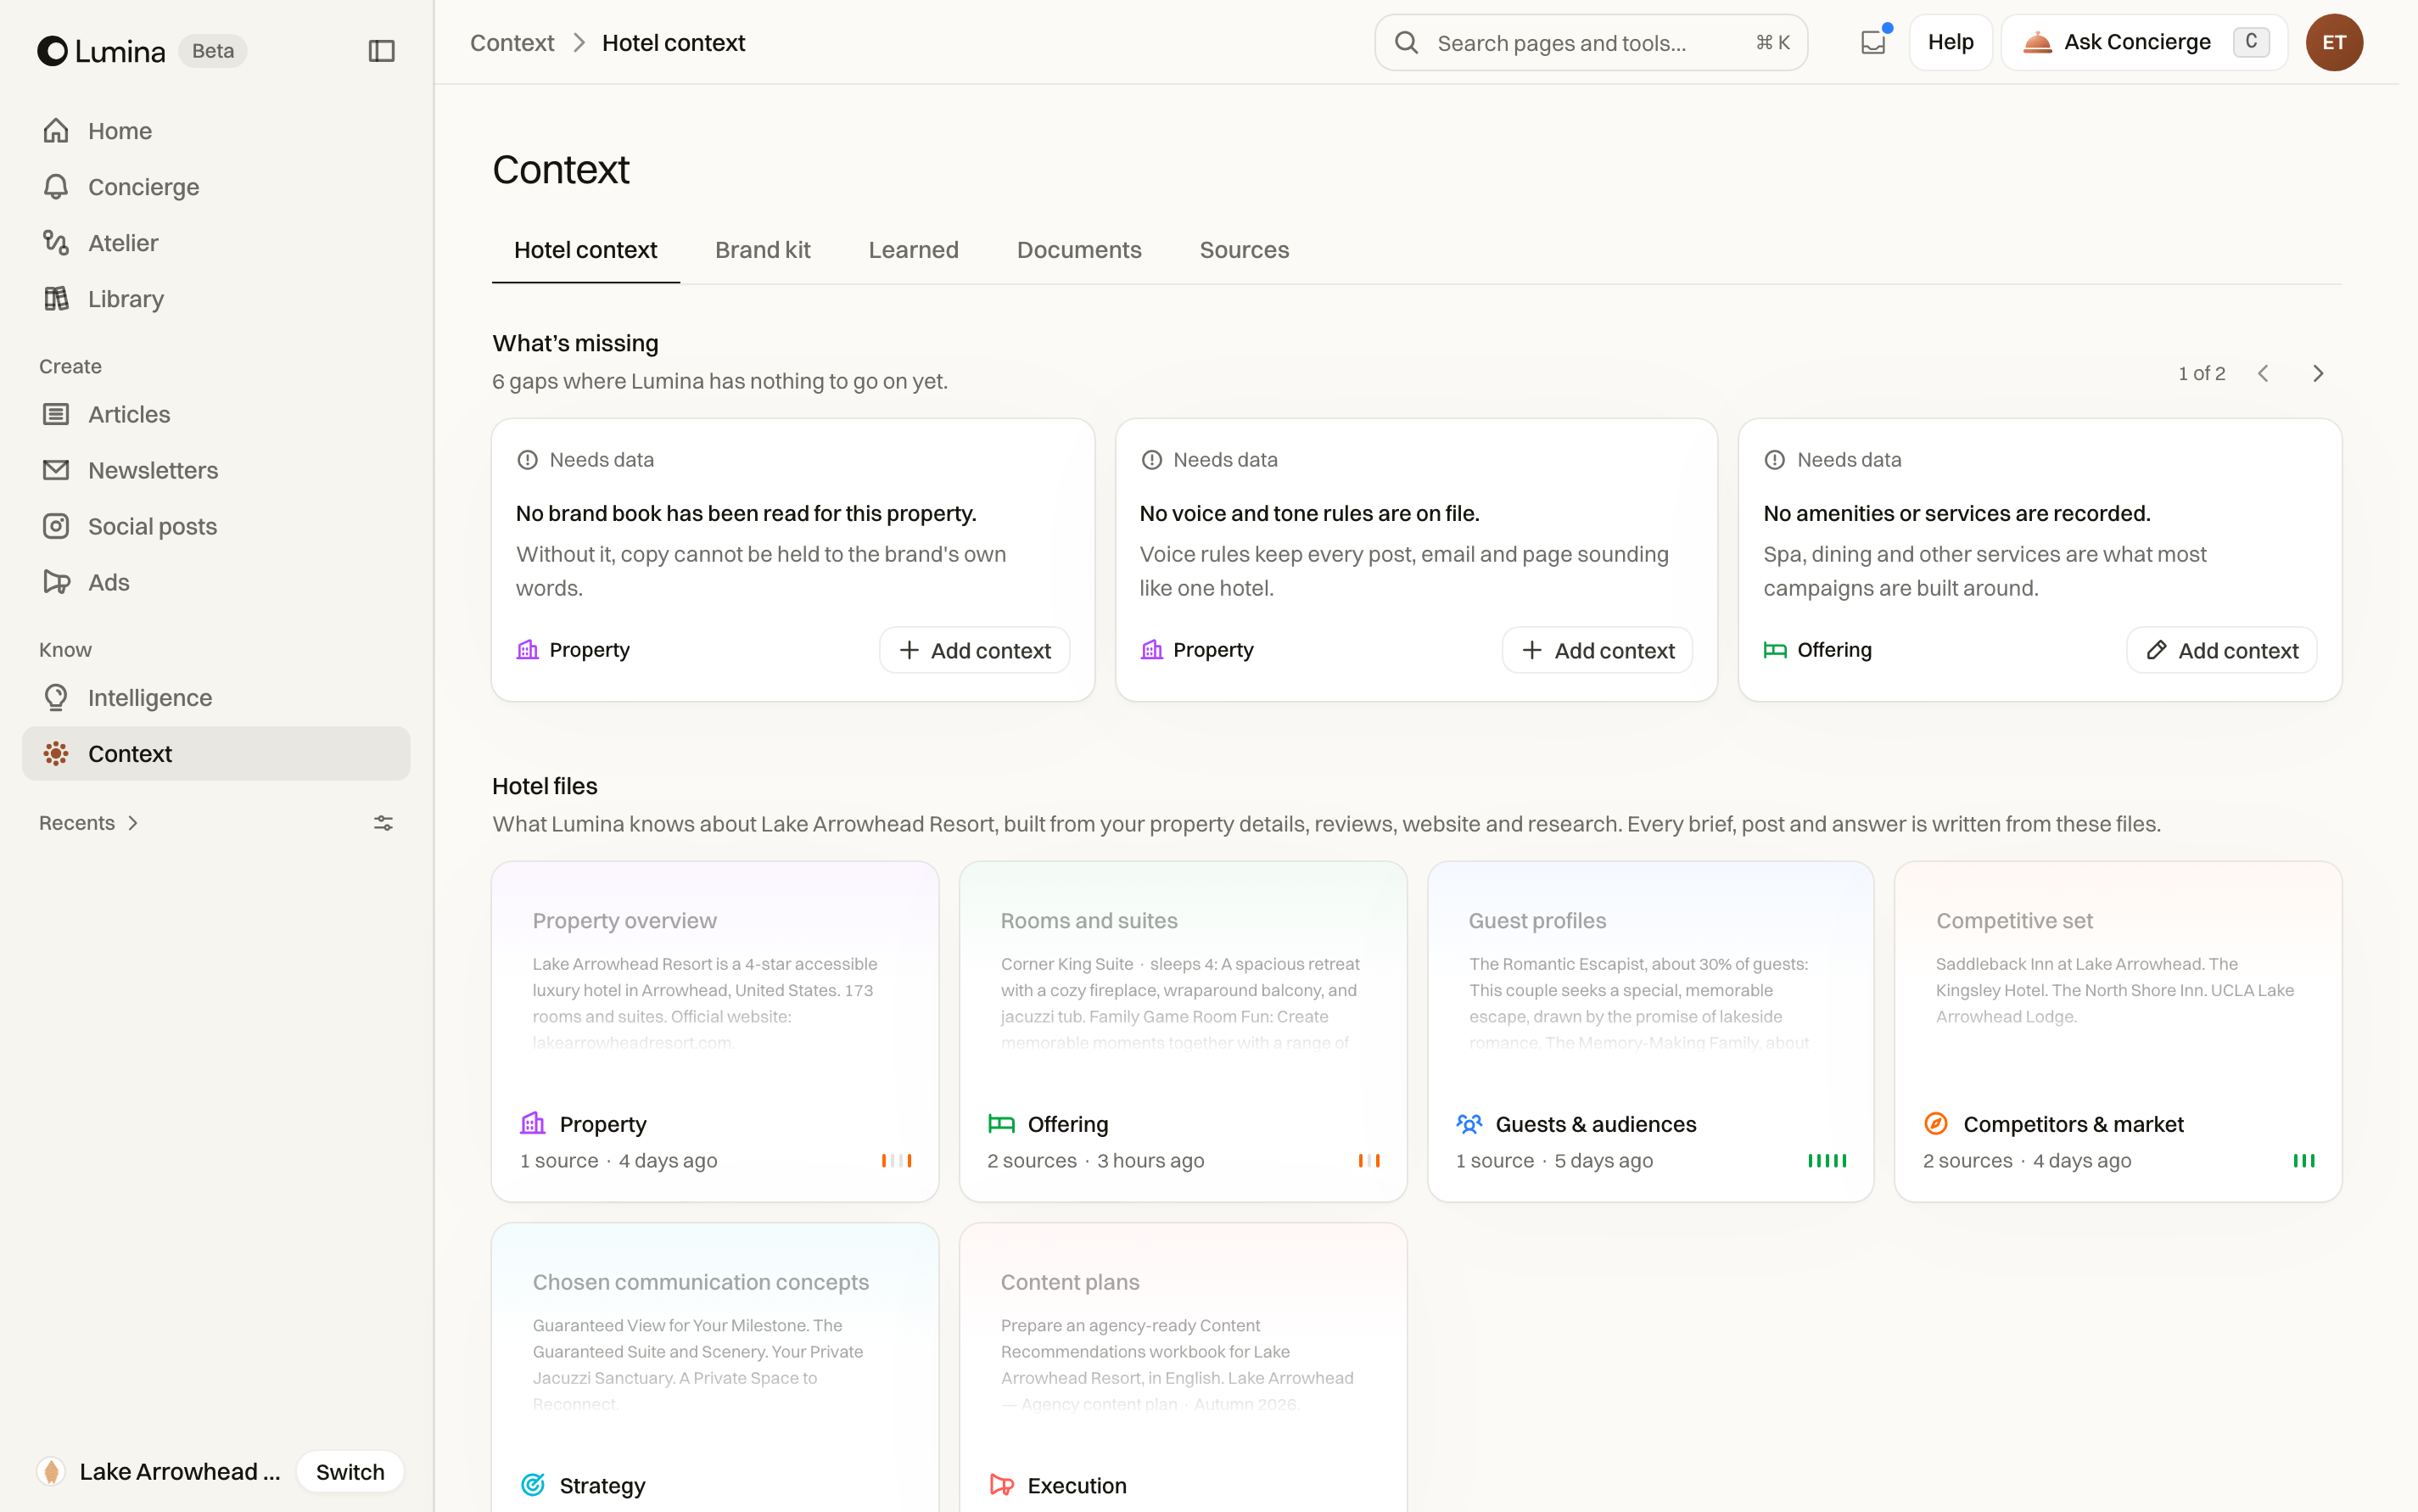This screenshot has height=1512, width=2418.
Task: Open Recents filter settings icon
Action: pos(383,823)
